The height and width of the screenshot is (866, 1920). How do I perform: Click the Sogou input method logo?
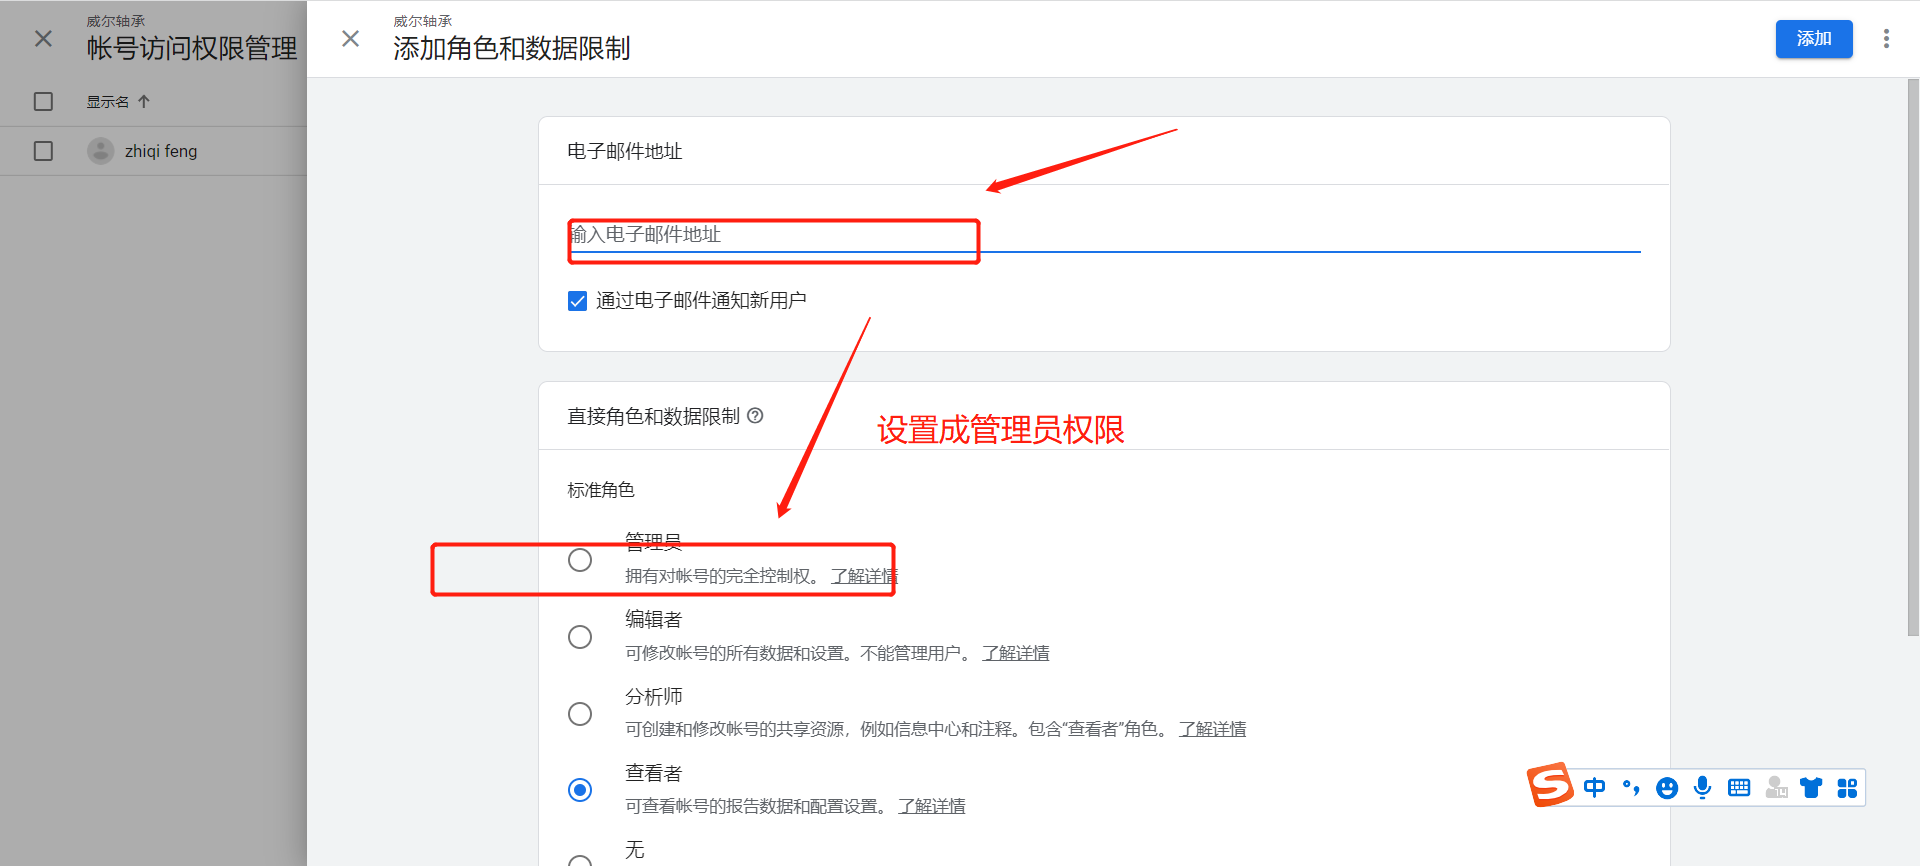point(1550,785)
